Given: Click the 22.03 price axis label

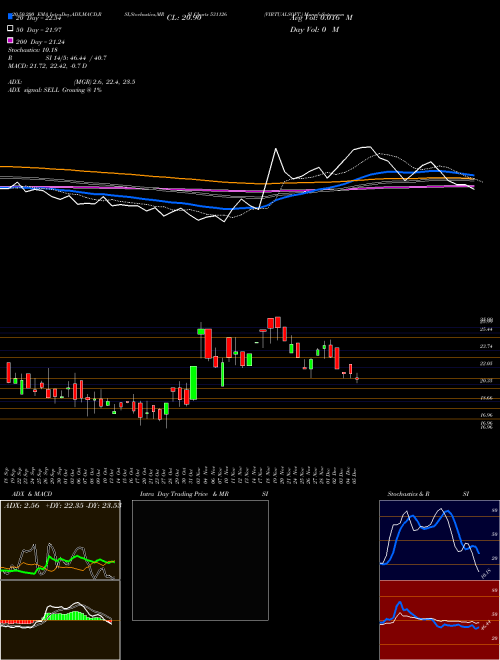Looking at the screenshot, I should (486, 363).
